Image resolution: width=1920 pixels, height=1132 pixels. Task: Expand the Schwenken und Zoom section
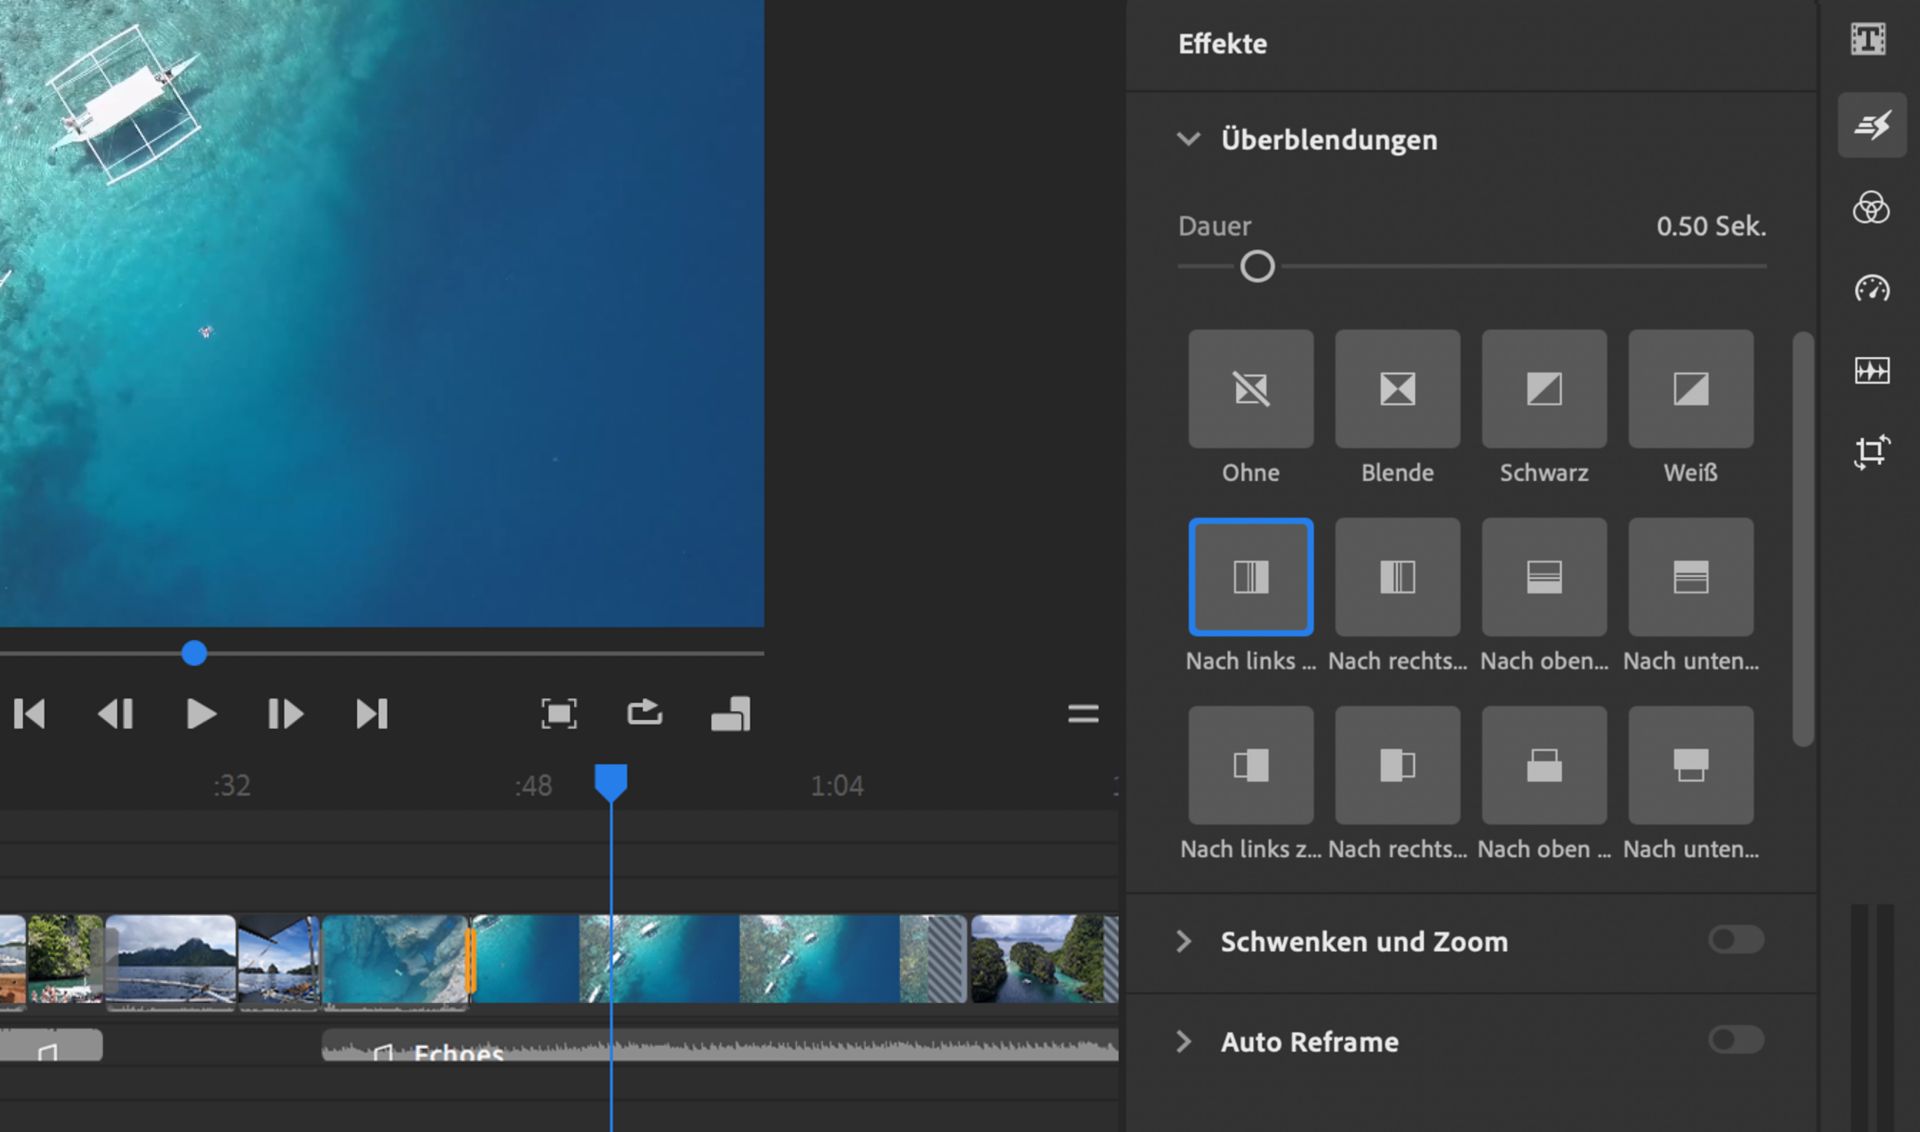pos(1184,941)
